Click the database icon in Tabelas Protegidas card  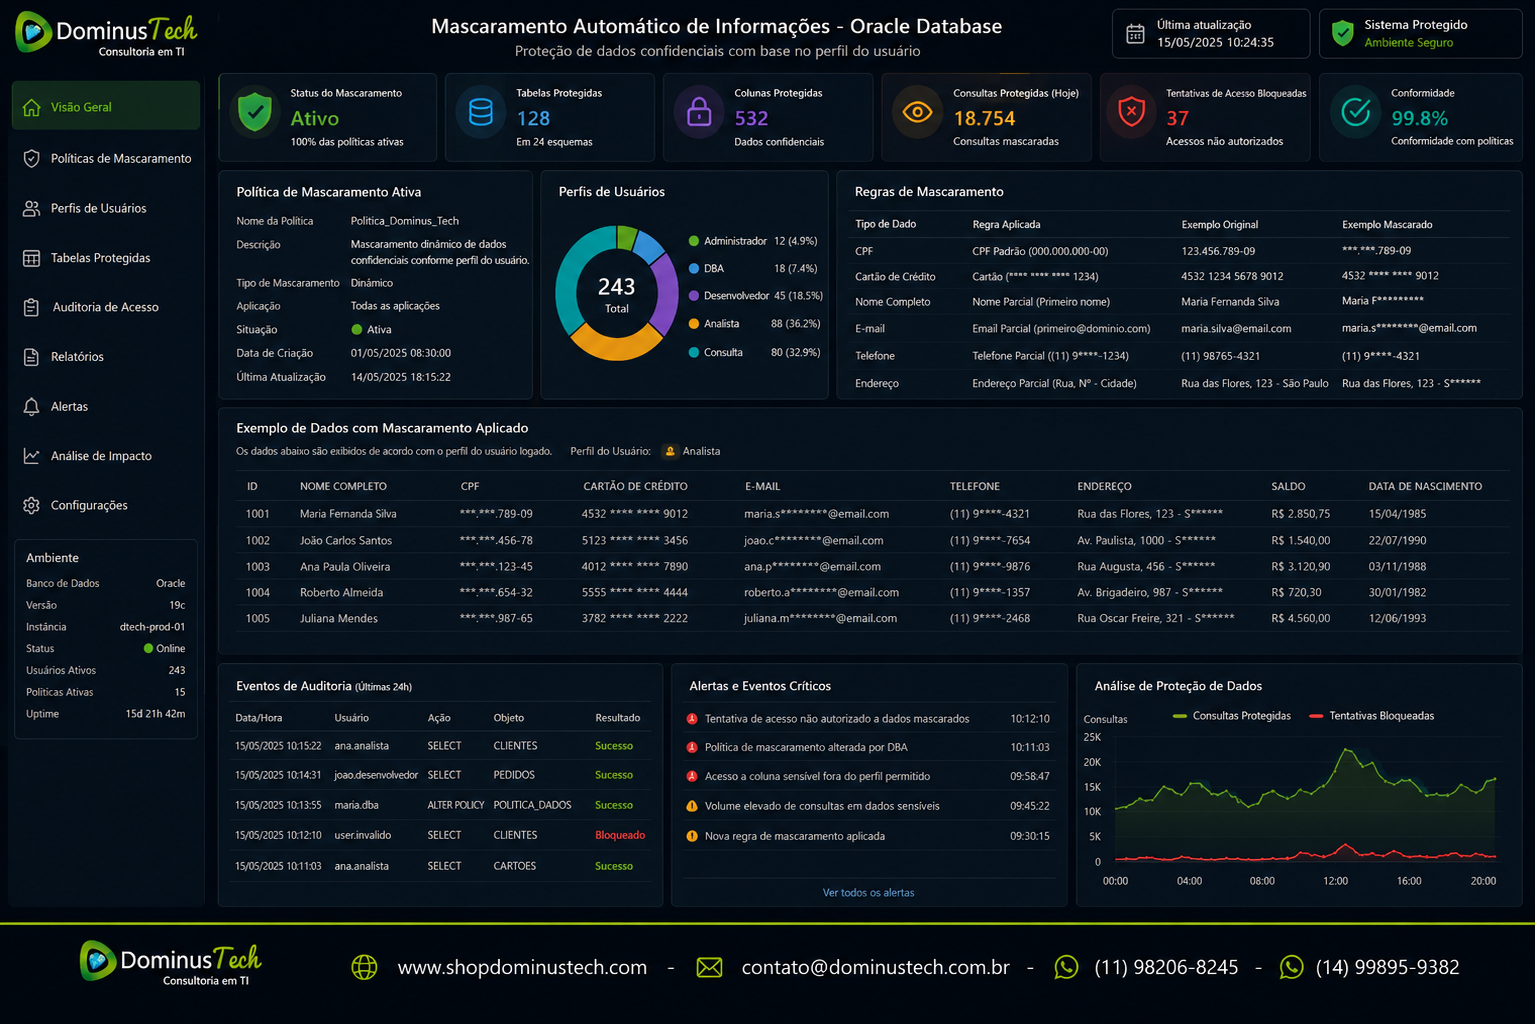481,113
